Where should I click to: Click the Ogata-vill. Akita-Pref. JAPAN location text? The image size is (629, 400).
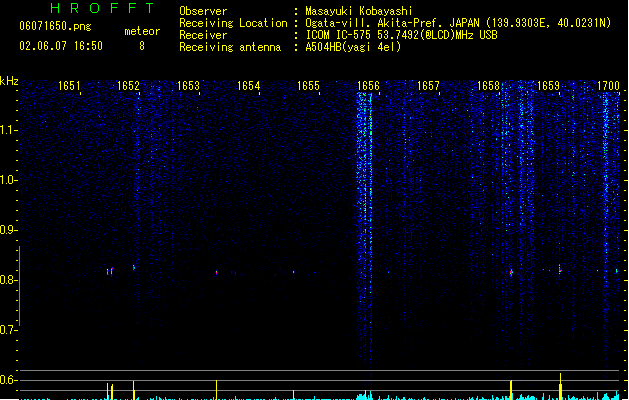click(458, 23)
